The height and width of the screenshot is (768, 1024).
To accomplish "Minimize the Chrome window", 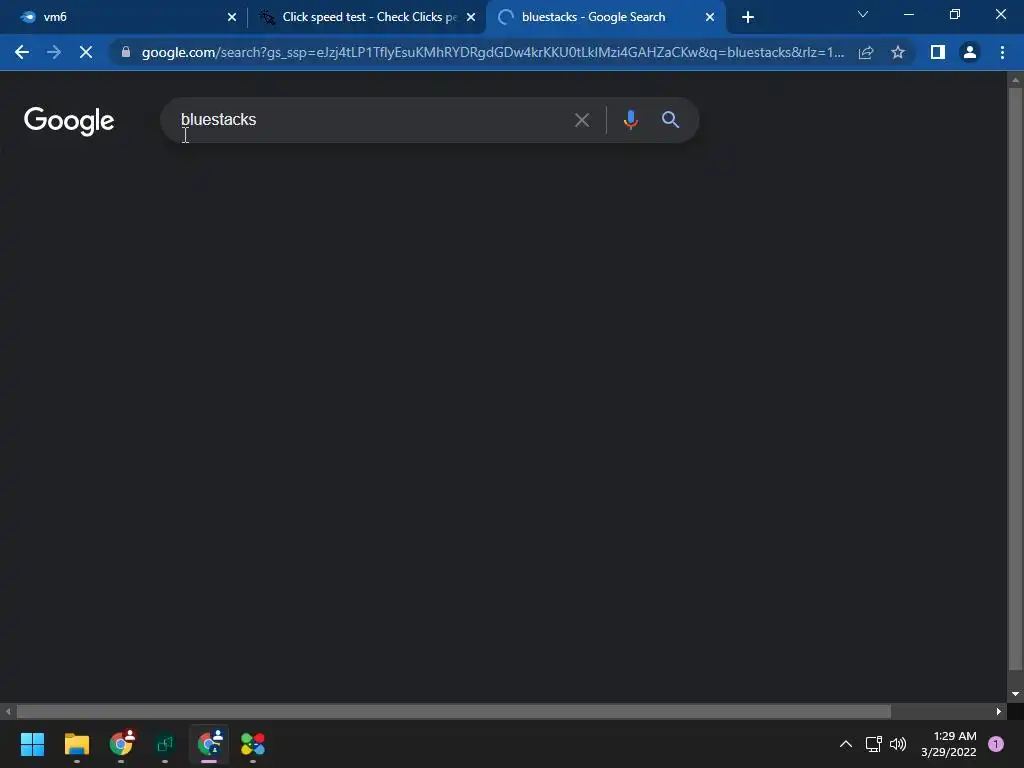I will tap(909, 14).
